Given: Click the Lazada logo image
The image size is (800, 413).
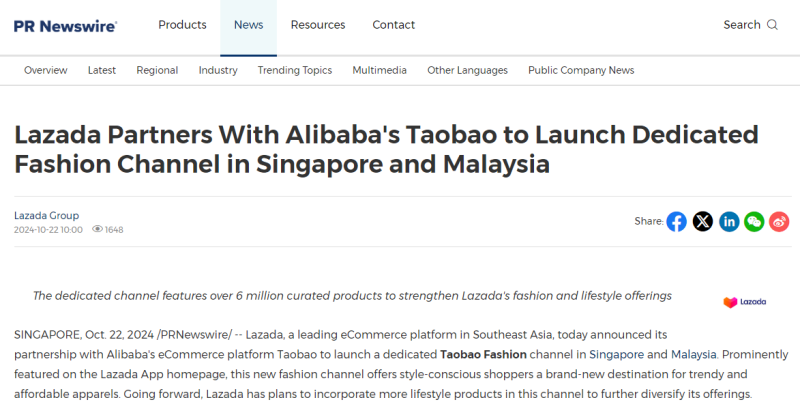Looking at the screenshot, I should [x=744, y=302].
